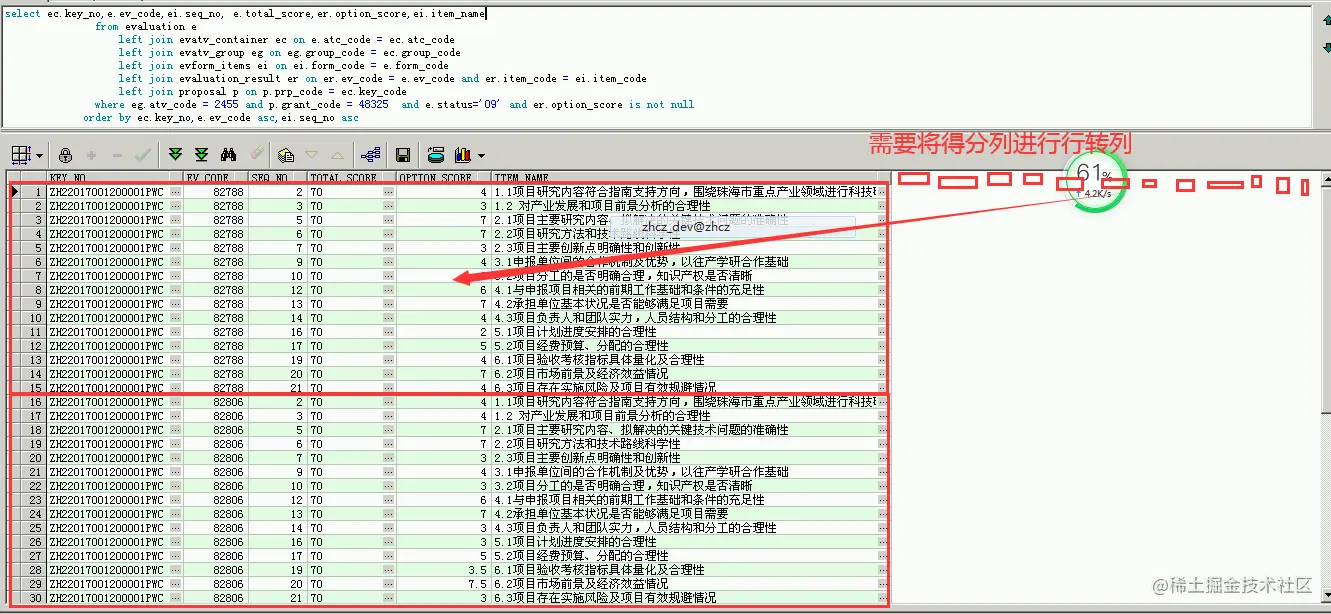The height and width of the screenshot is (614, 1331).
Task: Open the TOTAL_SCORE ellipsis button in row 20
Action: pos(389,458)
